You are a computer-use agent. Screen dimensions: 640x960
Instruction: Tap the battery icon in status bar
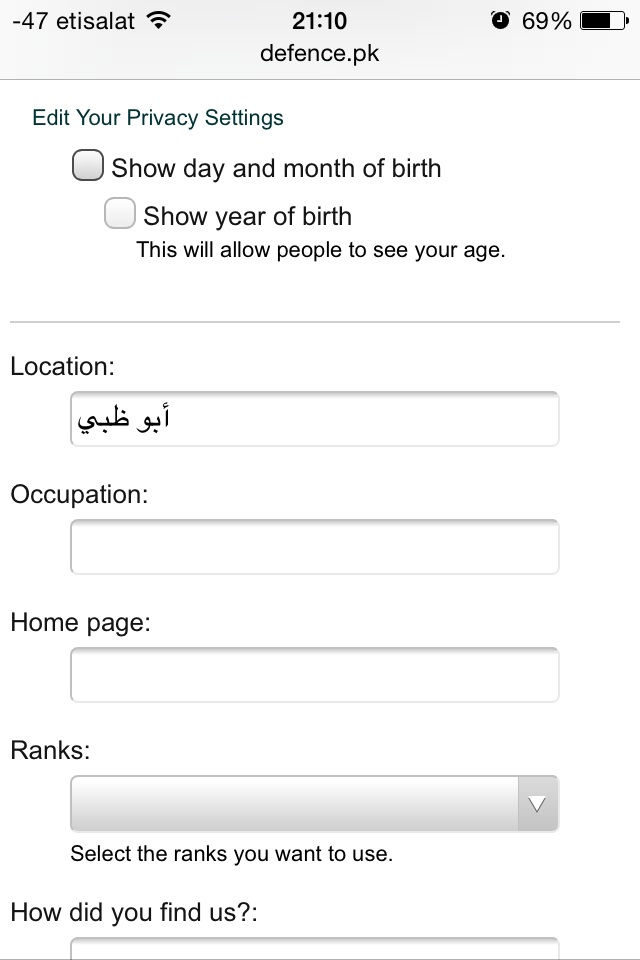[x=604, y=21]
